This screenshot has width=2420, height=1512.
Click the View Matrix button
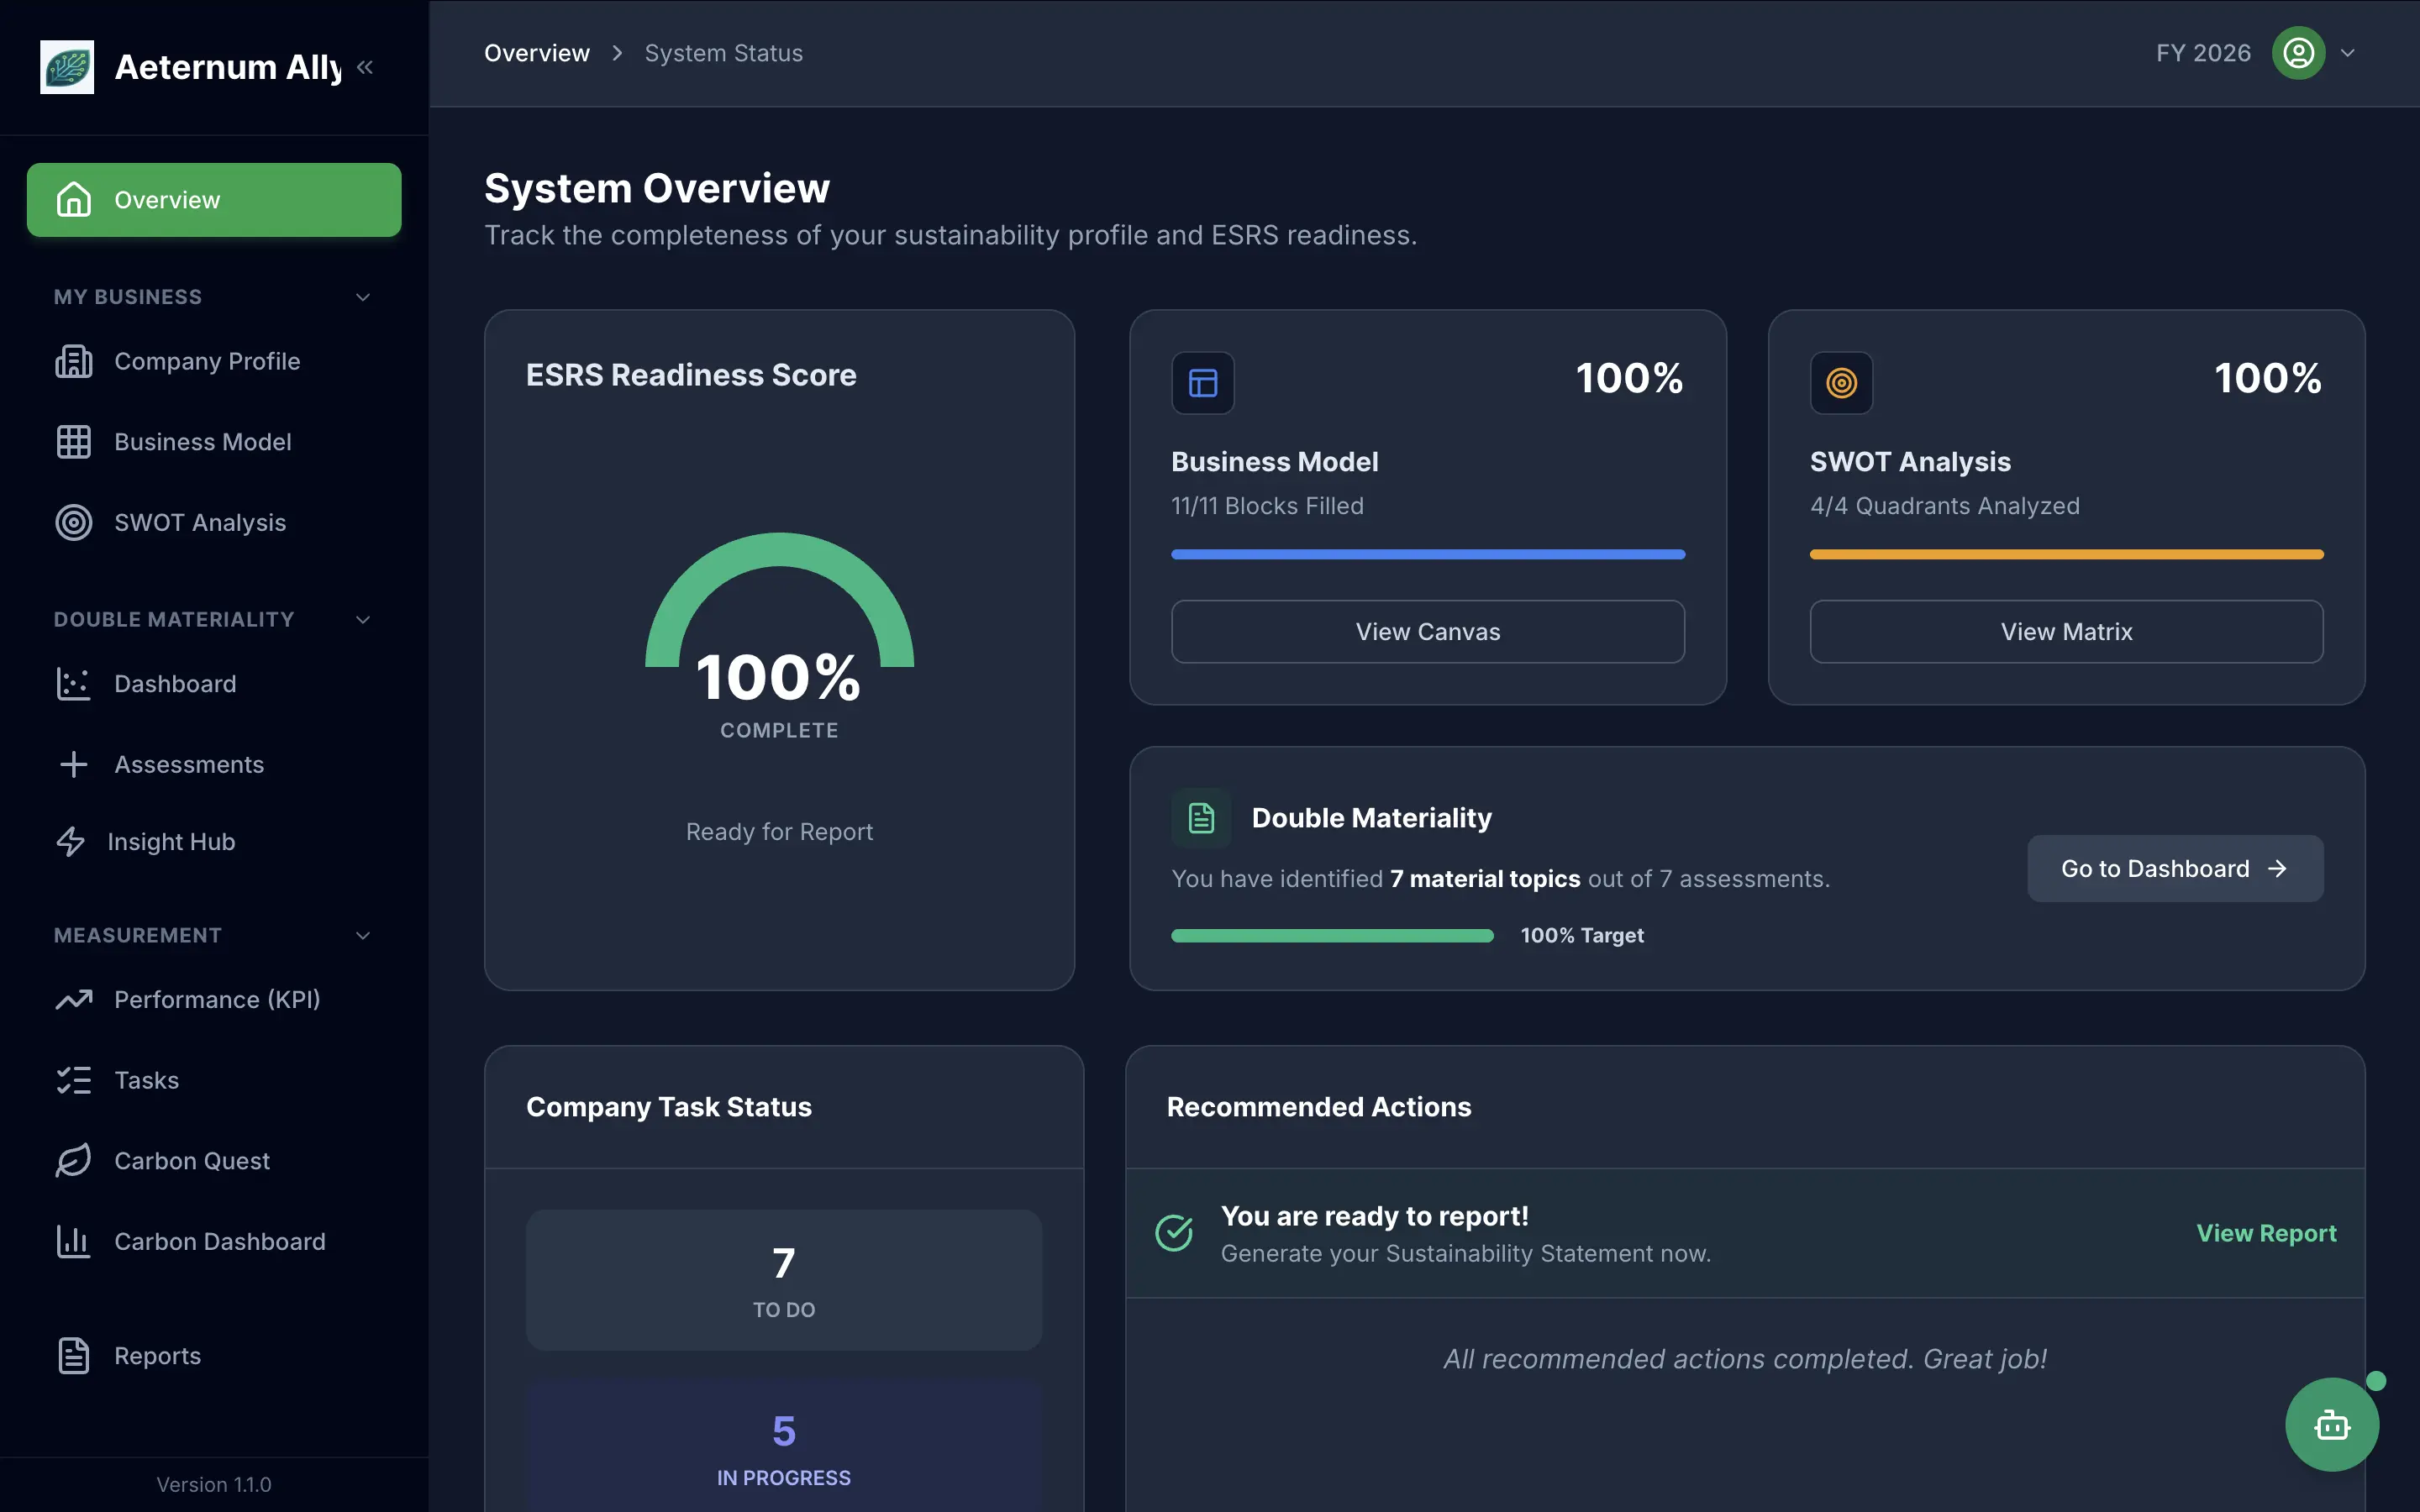click(2066, 631)
